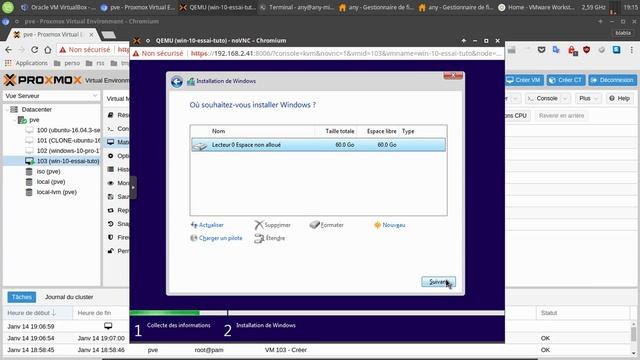The image size is (640, 360).
Task: Collapse the pve node expander
Action: pyautogui.click(x=15, y=120)
